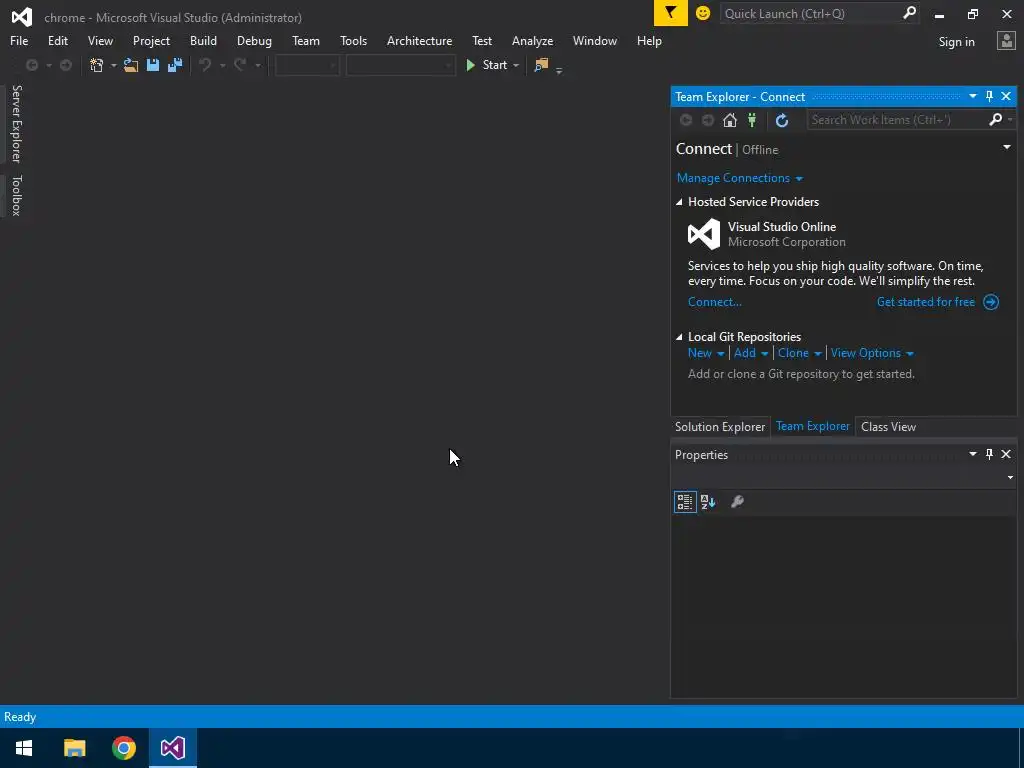1024x768 pixels.
Task: Open Team Explorer window position dropdown
Action: pos(973,97)
